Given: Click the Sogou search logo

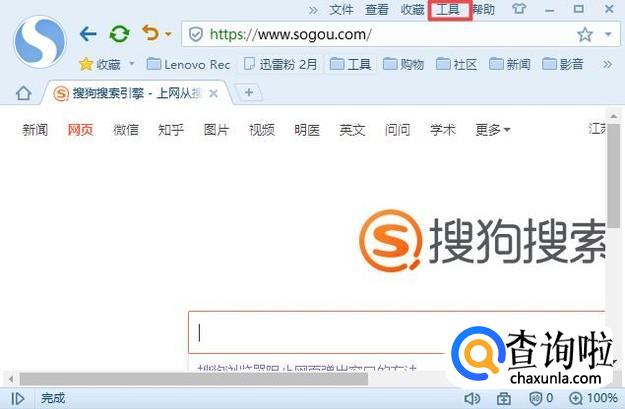Looking at the screenshot, I should 482,241.
